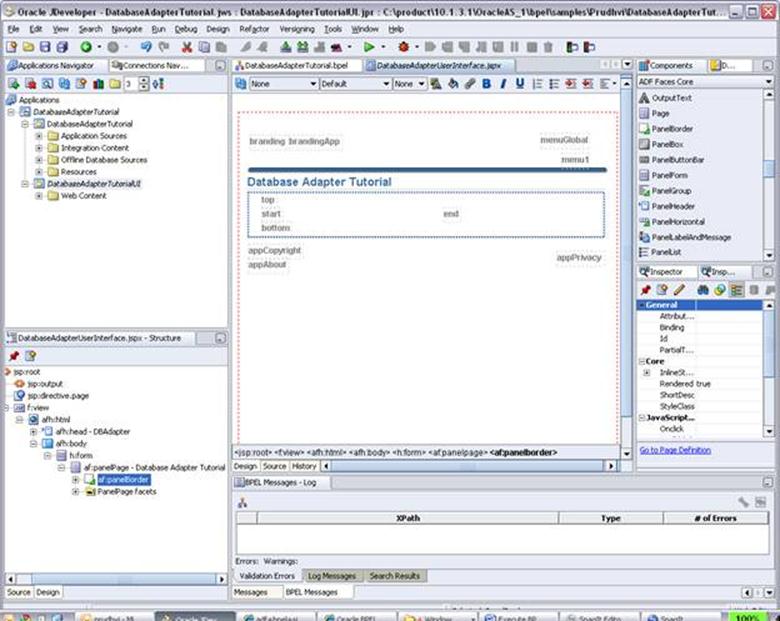This screenshot has width=780, height=621.
Task: Click the Structure panel horizontal scrollbar
Action: pyautogui.click(x=116, y=579)
